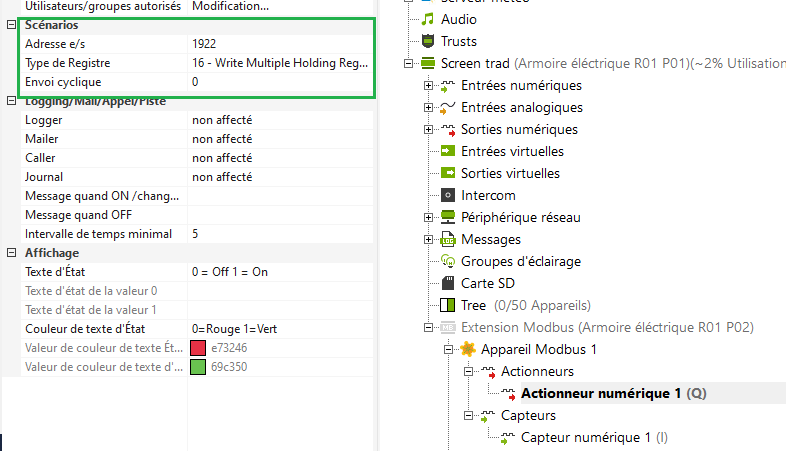This screenshot has height=451, width=786.
Task: Click the Screen trad device icon
Action: (429, 63)
